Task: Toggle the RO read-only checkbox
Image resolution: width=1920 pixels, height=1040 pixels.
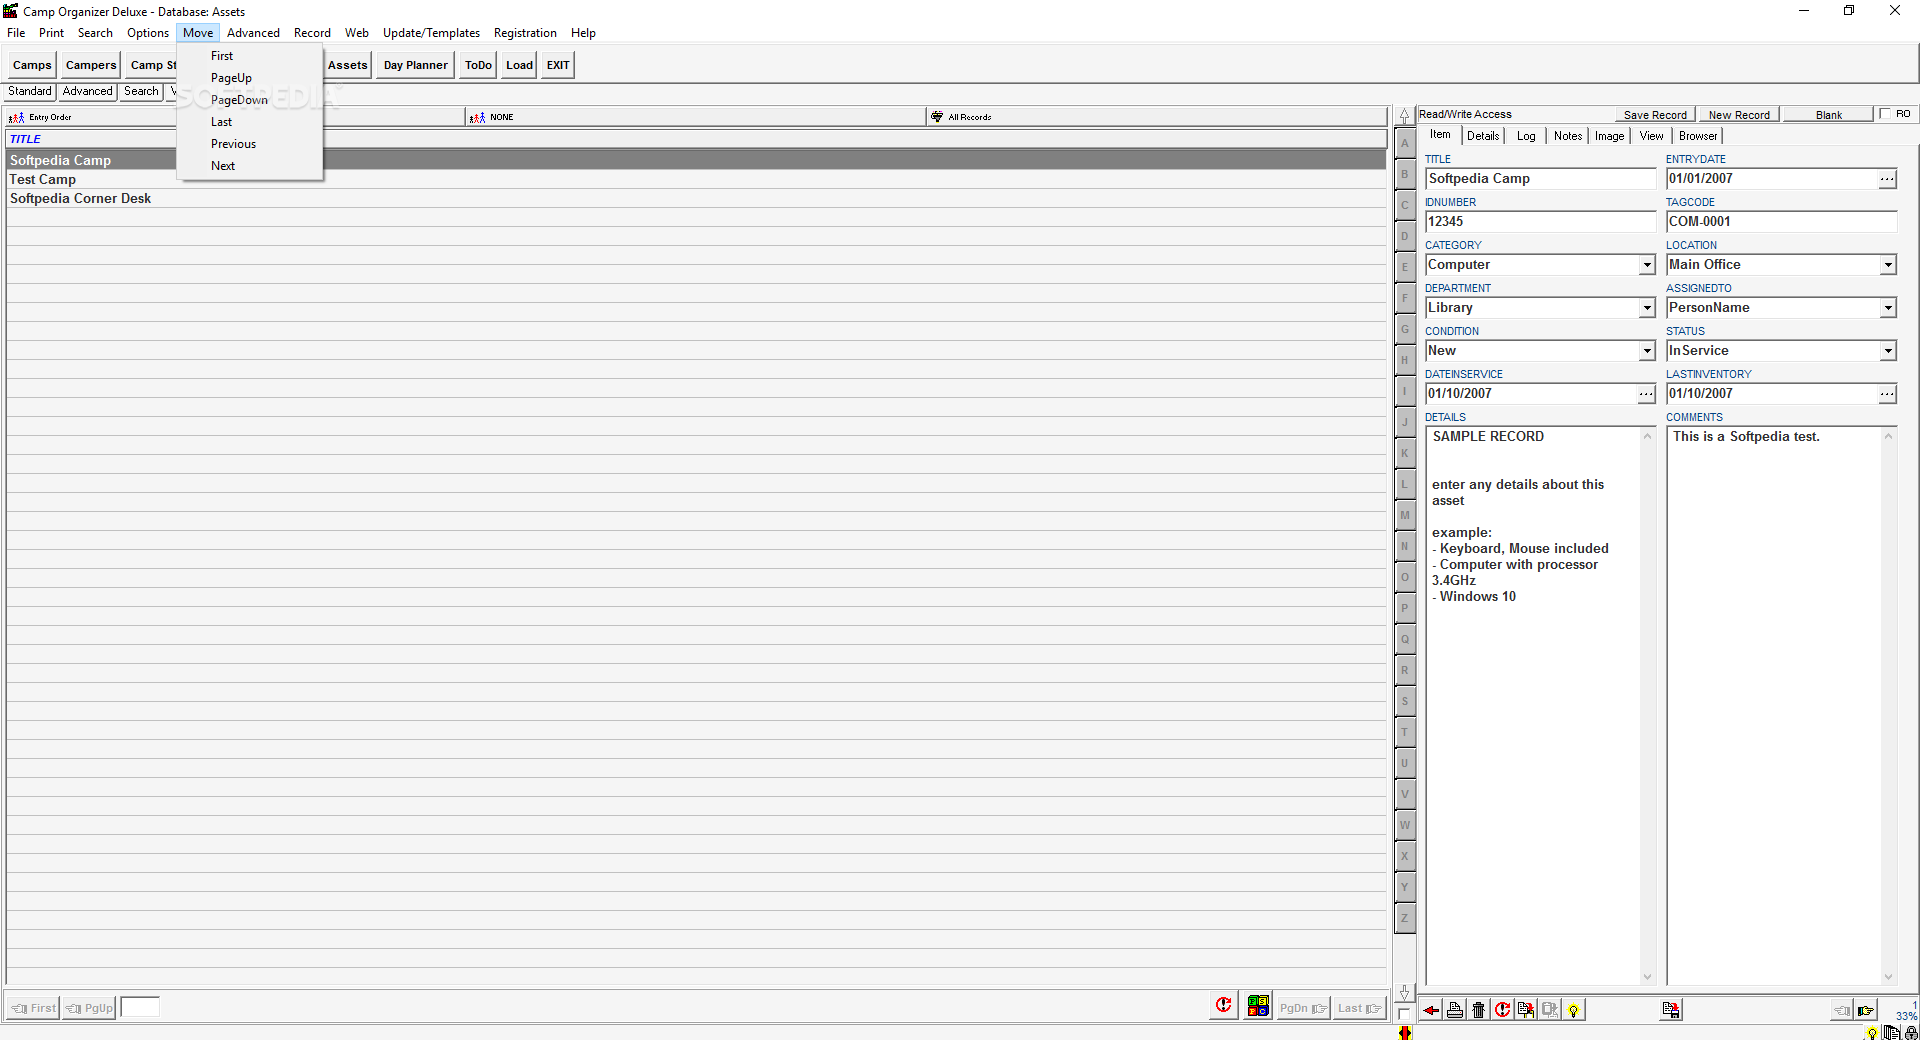Action: coord(1885,114)
